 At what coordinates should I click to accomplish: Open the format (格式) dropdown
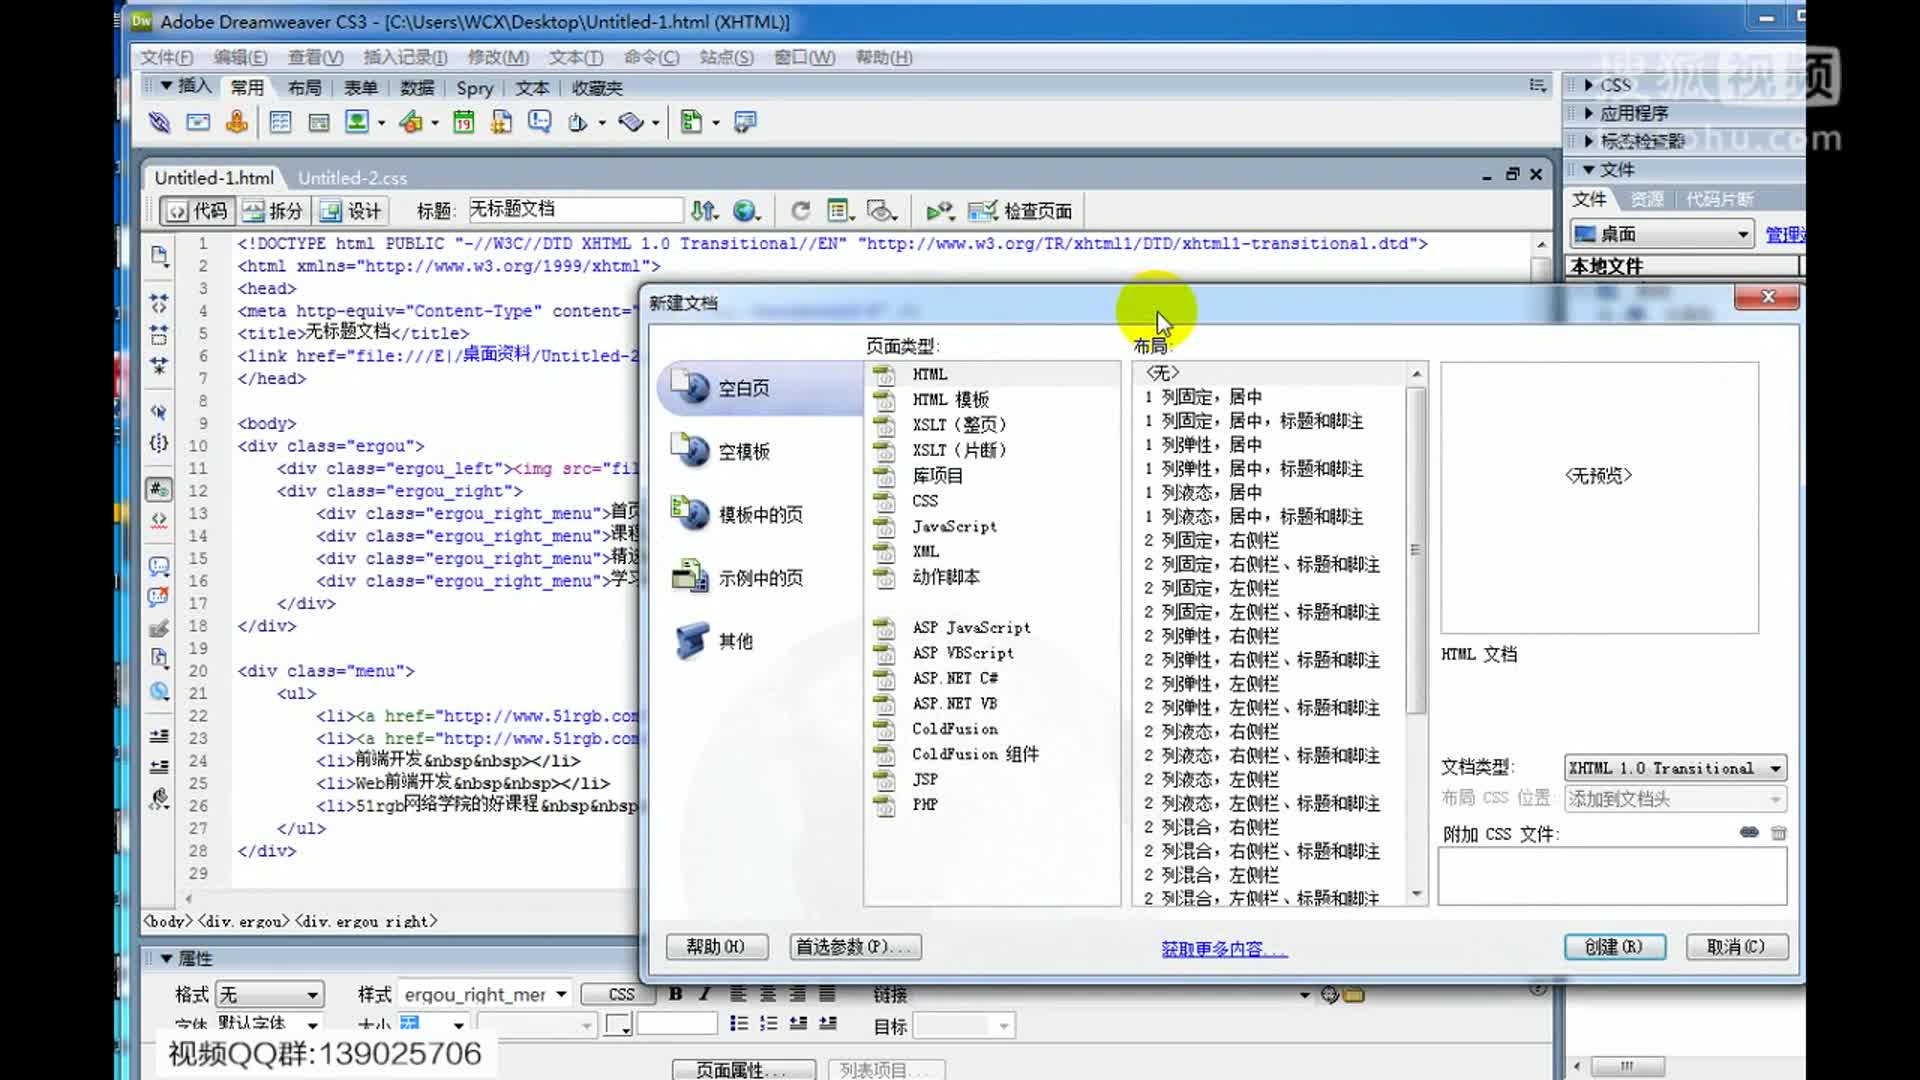tap(270, 995)
